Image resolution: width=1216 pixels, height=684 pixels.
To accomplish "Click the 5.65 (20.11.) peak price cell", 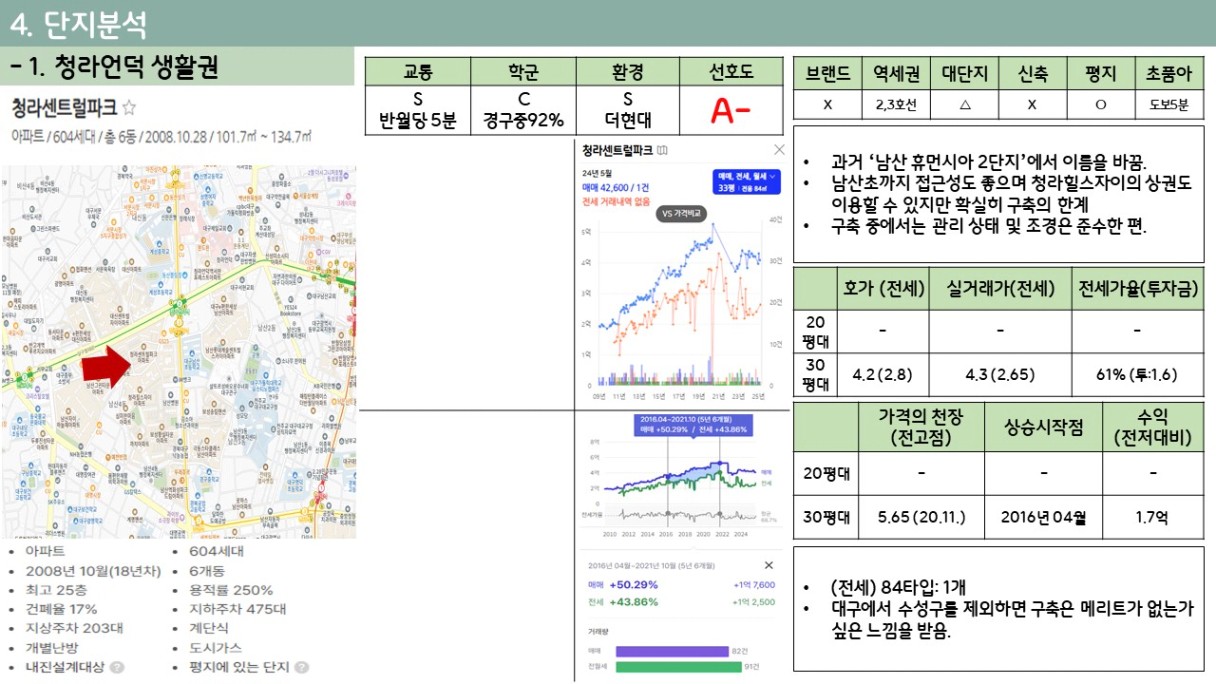I will (x=921, y=518).
